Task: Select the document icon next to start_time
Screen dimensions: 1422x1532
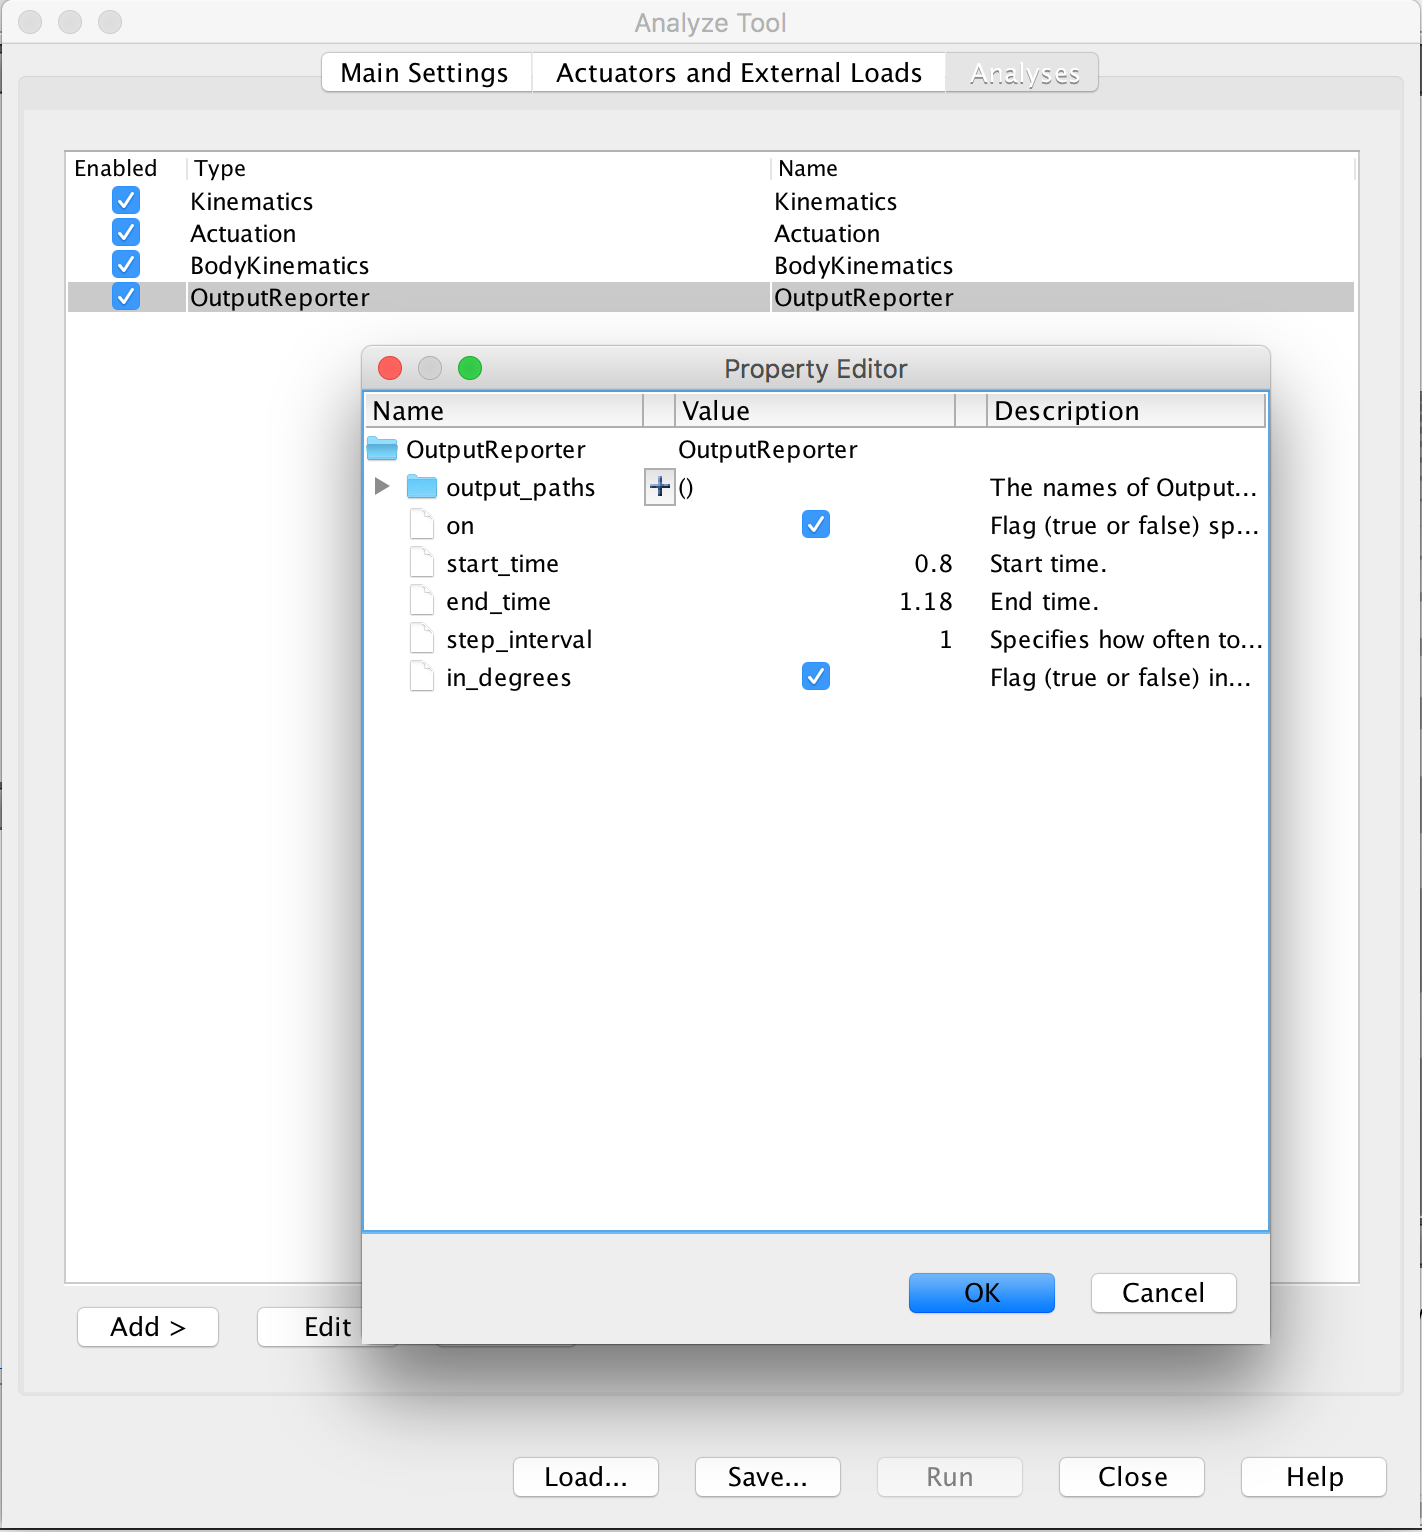Action: click(421, 562)
